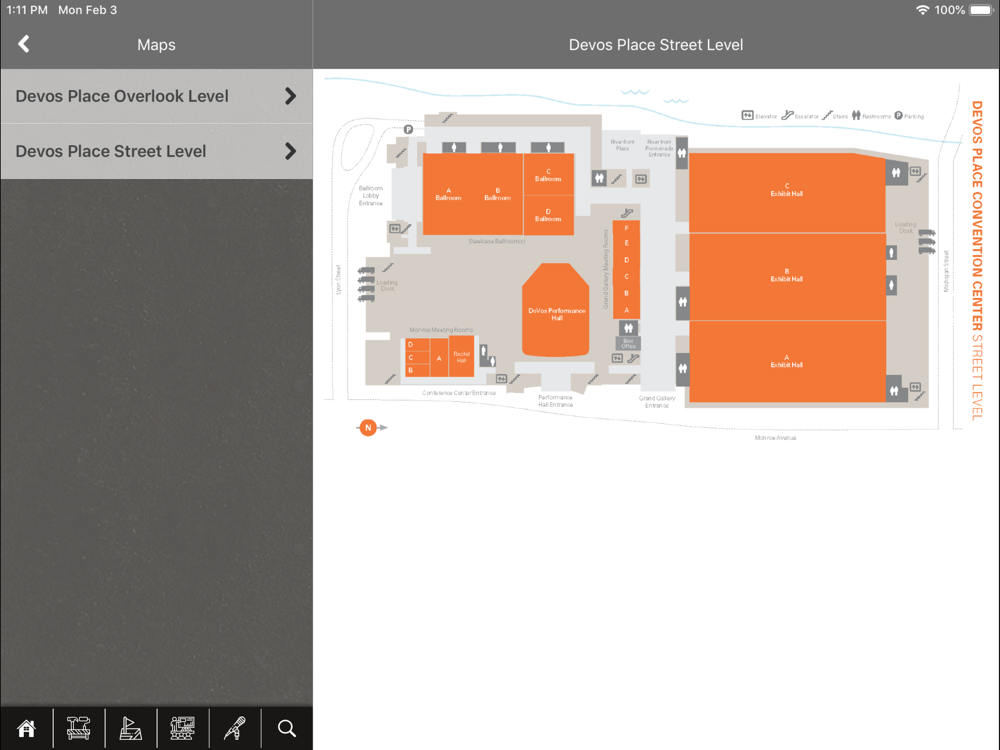The width and height of the screenshot is (1000, 750).
Task: Tap the Parking legend icon
Action: 898,115
